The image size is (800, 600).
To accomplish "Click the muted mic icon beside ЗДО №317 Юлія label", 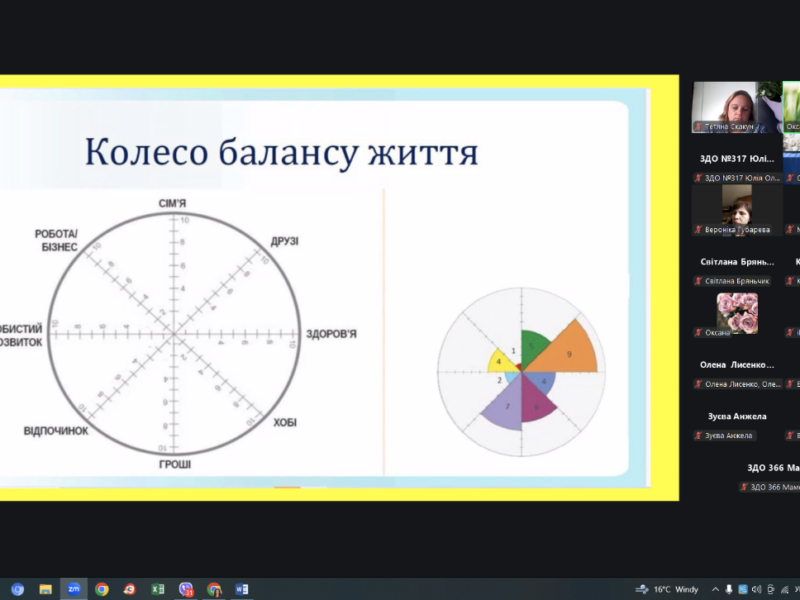I will (698, 178).
